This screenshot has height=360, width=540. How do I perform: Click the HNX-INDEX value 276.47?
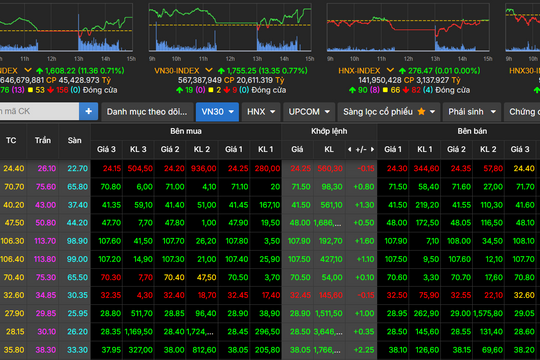[420, 71]
